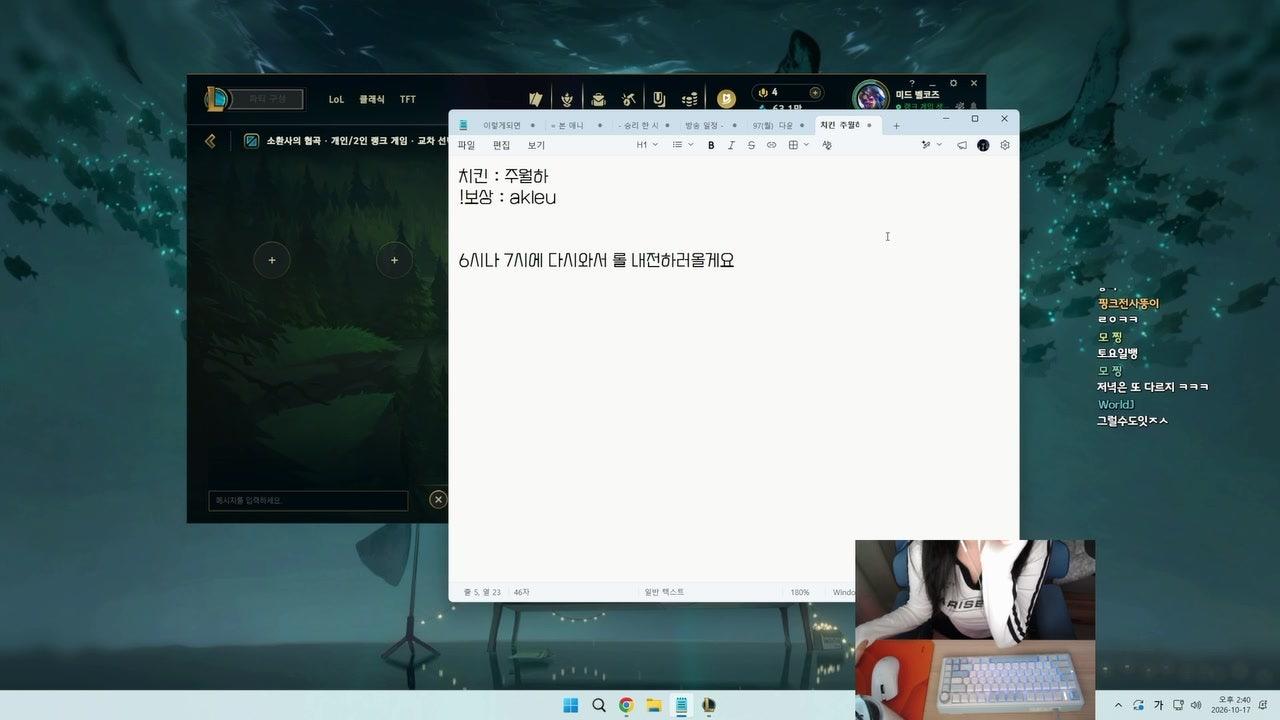The image size is (1280, 720).
Task: Toggle strikethrough formatting in Notepad
Action: coord(751,145)
